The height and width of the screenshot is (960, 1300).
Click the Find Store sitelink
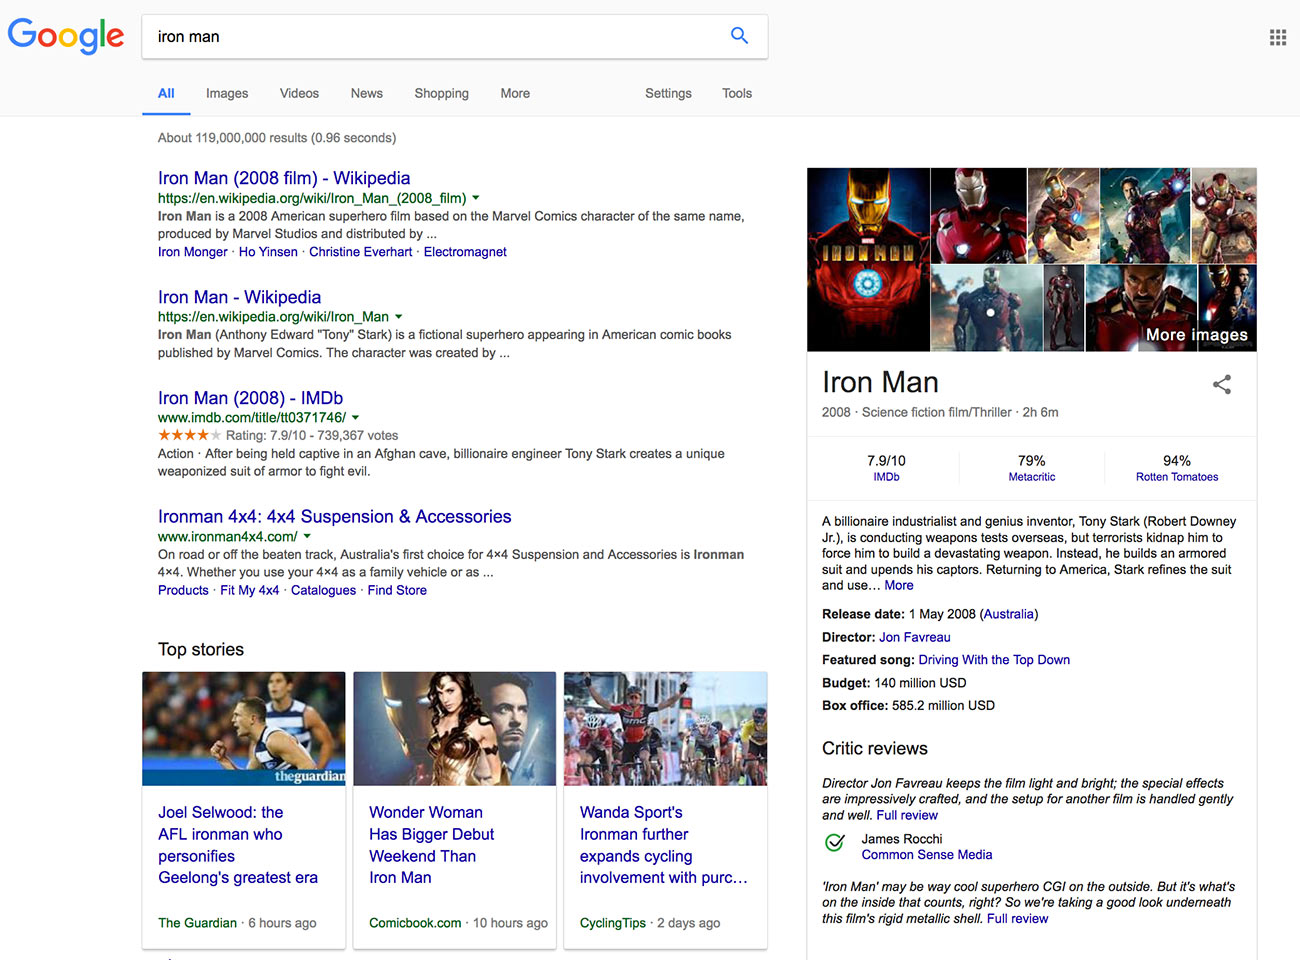[397, 590]
